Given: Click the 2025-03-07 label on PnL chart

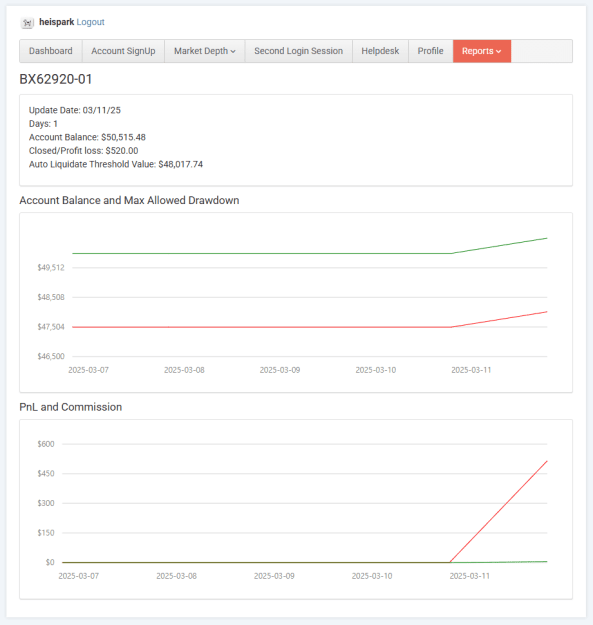Looking at the screenshot, I should coord(79,576).
